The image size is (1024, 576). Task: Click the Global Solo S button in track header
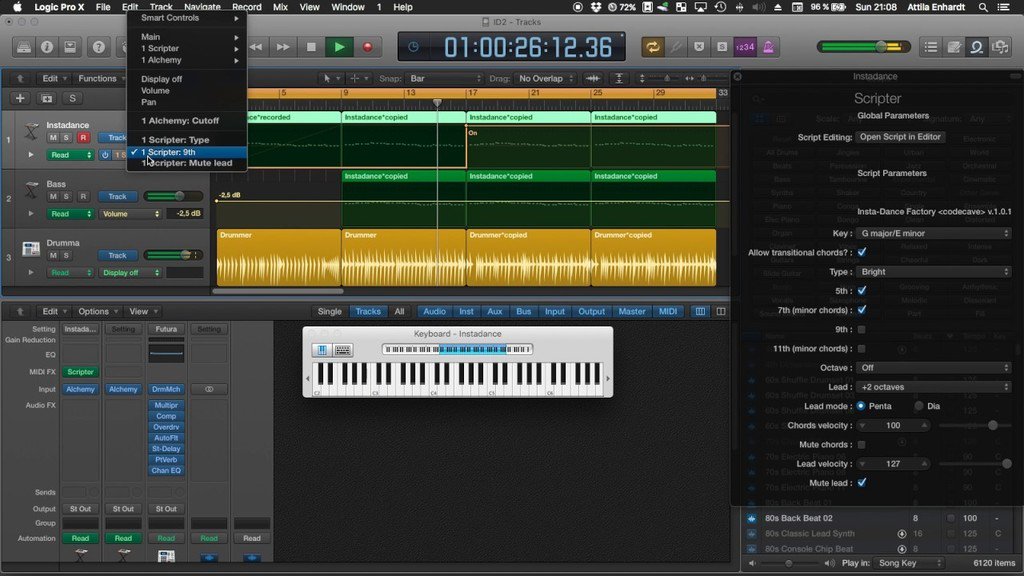coord(72,98)
